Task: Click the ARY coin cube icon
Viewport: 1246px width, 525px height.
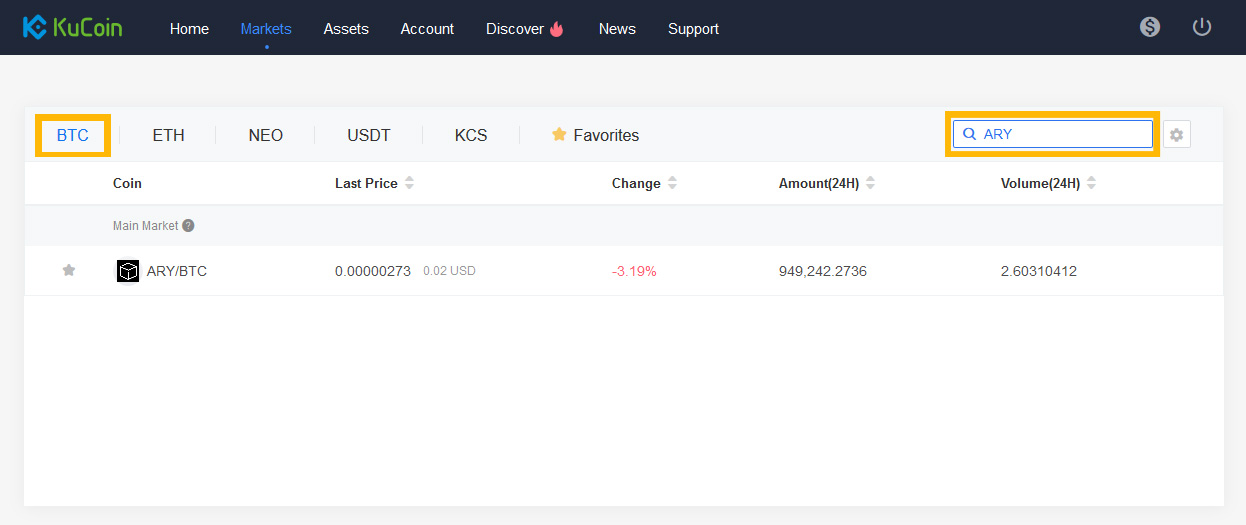Action: pyautogui.click(x=128, y=271)
